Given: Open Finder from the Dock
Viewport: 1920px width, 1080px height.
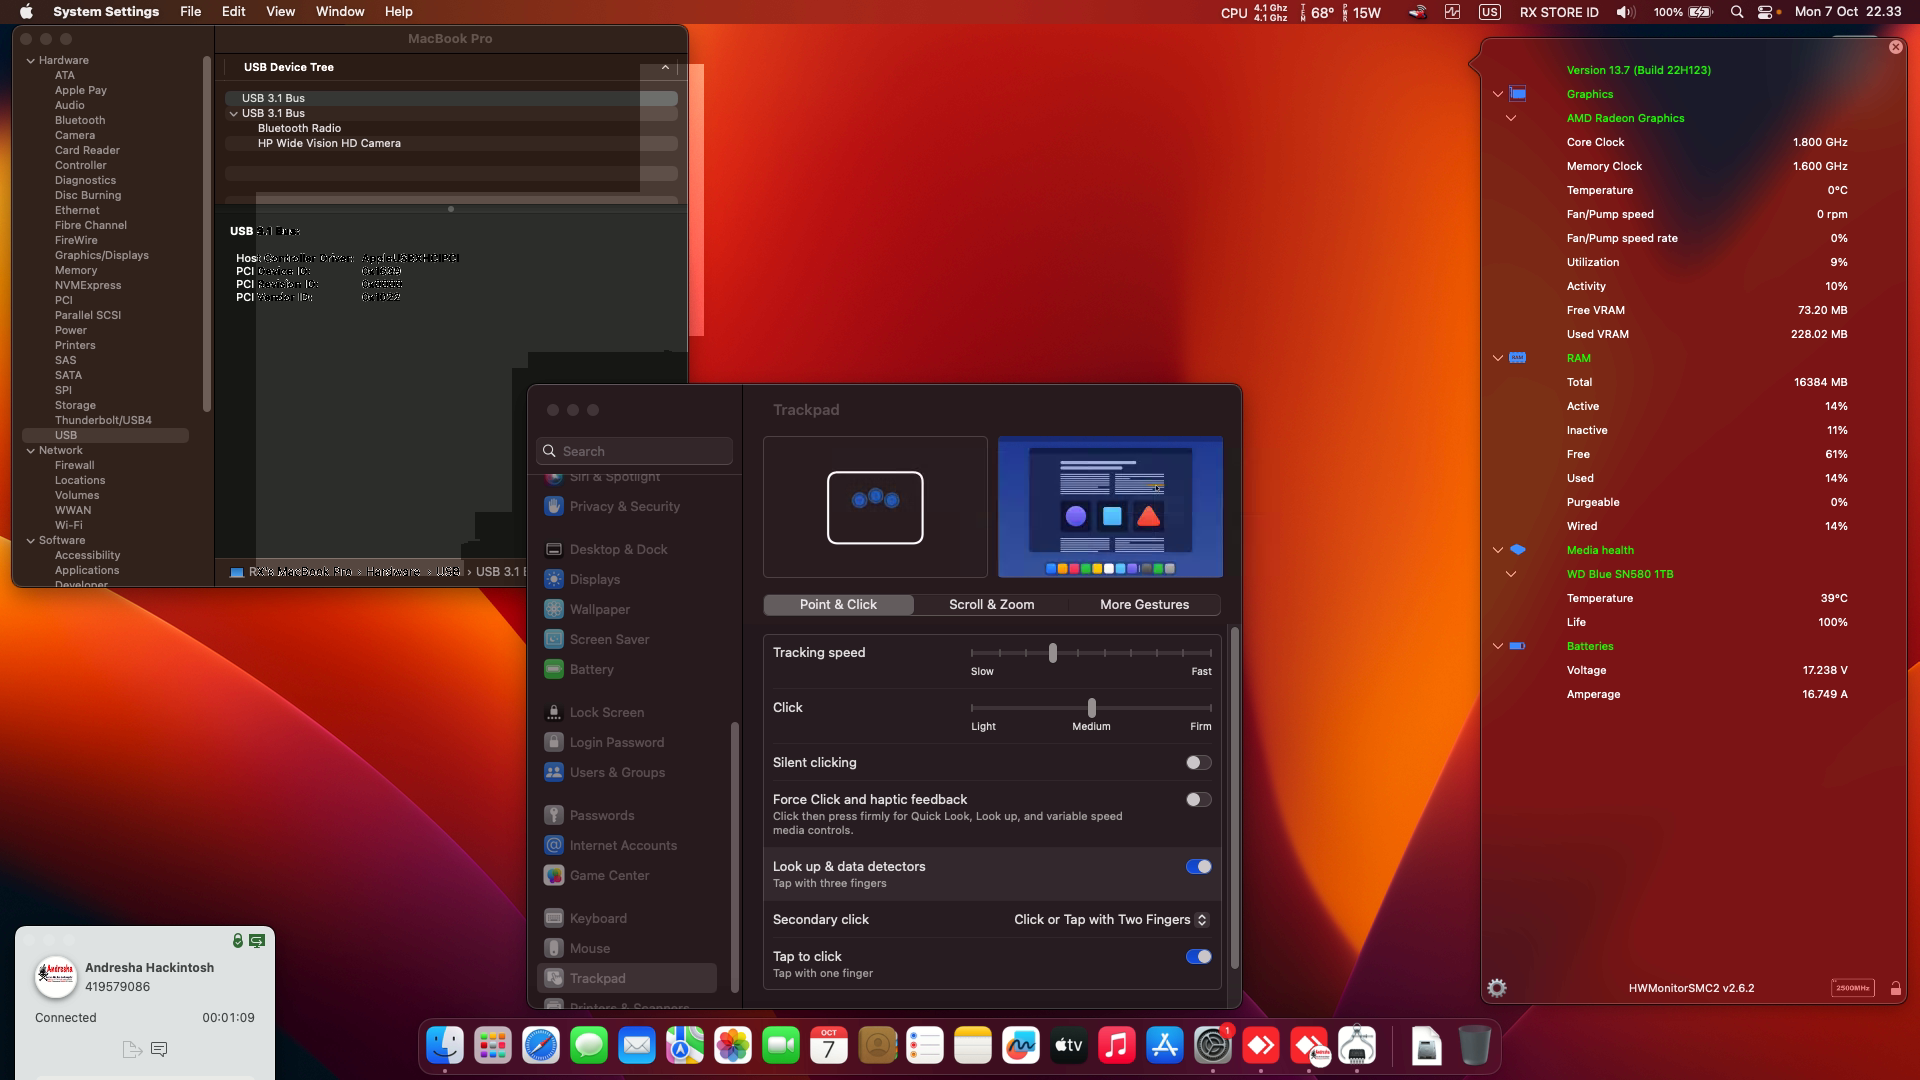Looking at the screenshot, I should click(445, 1046).
